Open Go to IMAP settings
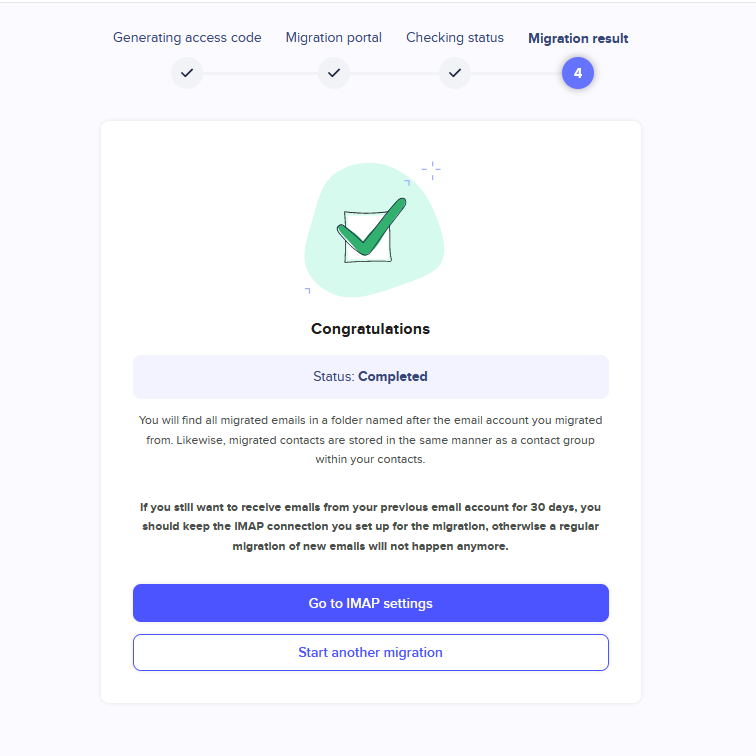756x756 pixels. (370, 603)
